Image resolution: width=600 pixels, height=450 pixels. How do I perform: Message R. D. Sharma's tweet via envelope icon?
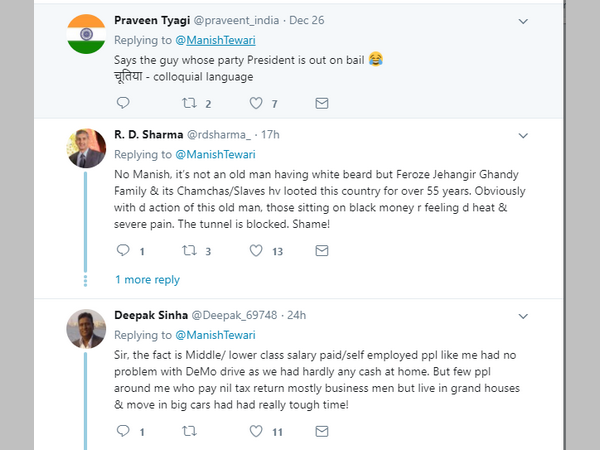coord(322,251)
